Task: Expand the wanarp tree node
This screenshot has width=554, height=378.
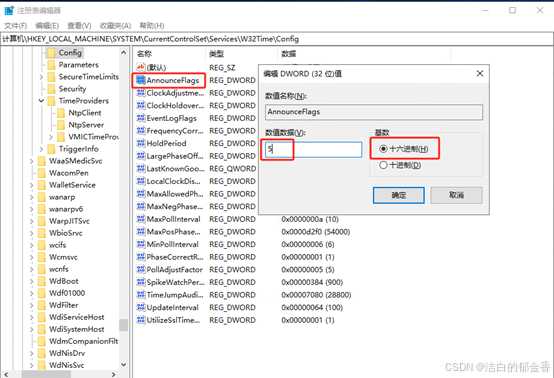Action: tap(31, 197)
